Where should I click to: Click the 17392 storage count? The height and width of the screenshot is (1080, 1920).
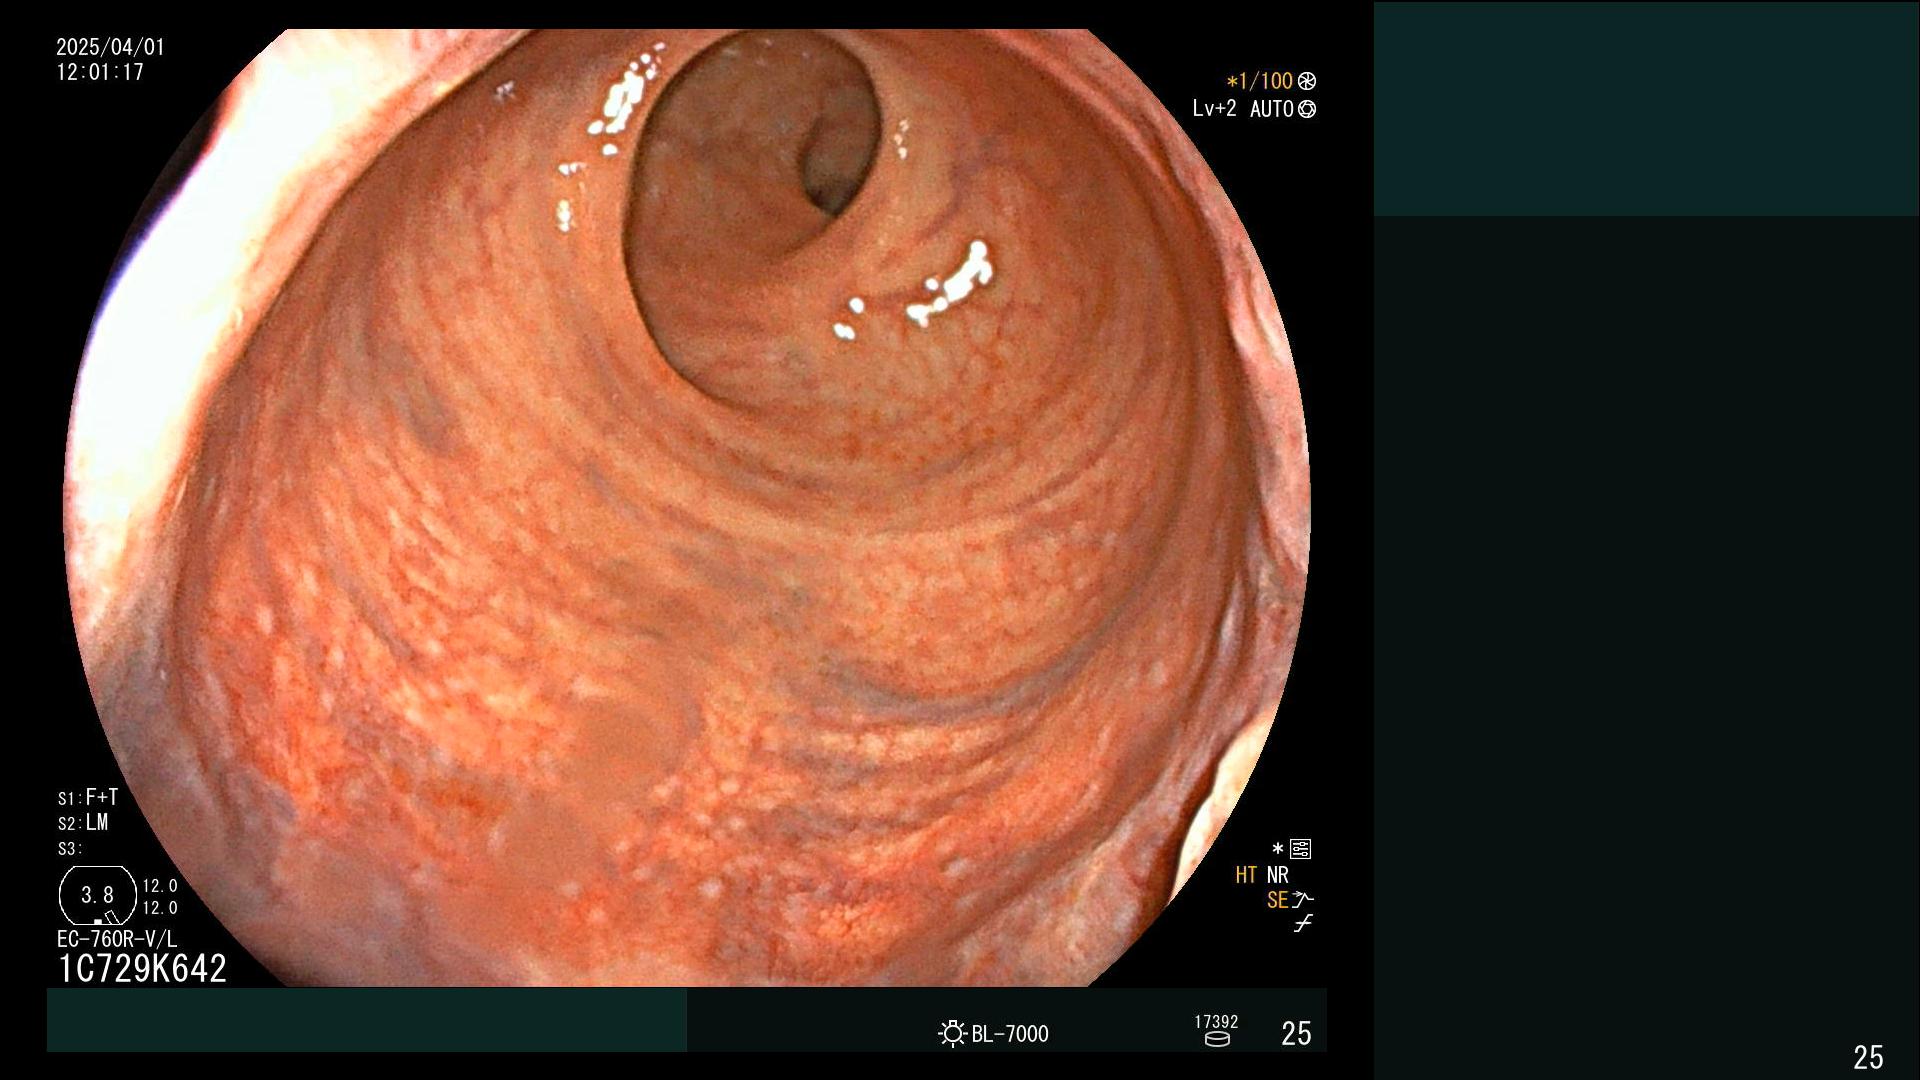point(1216,1022)
